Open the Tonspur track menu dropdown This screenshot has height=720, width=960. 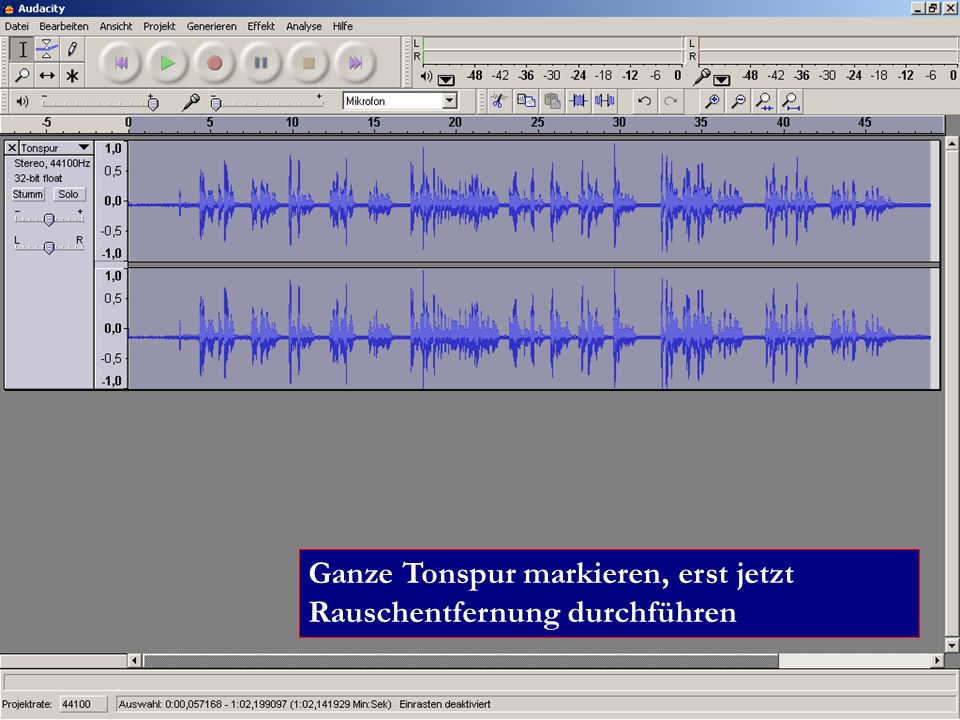[x=84, y=148]
